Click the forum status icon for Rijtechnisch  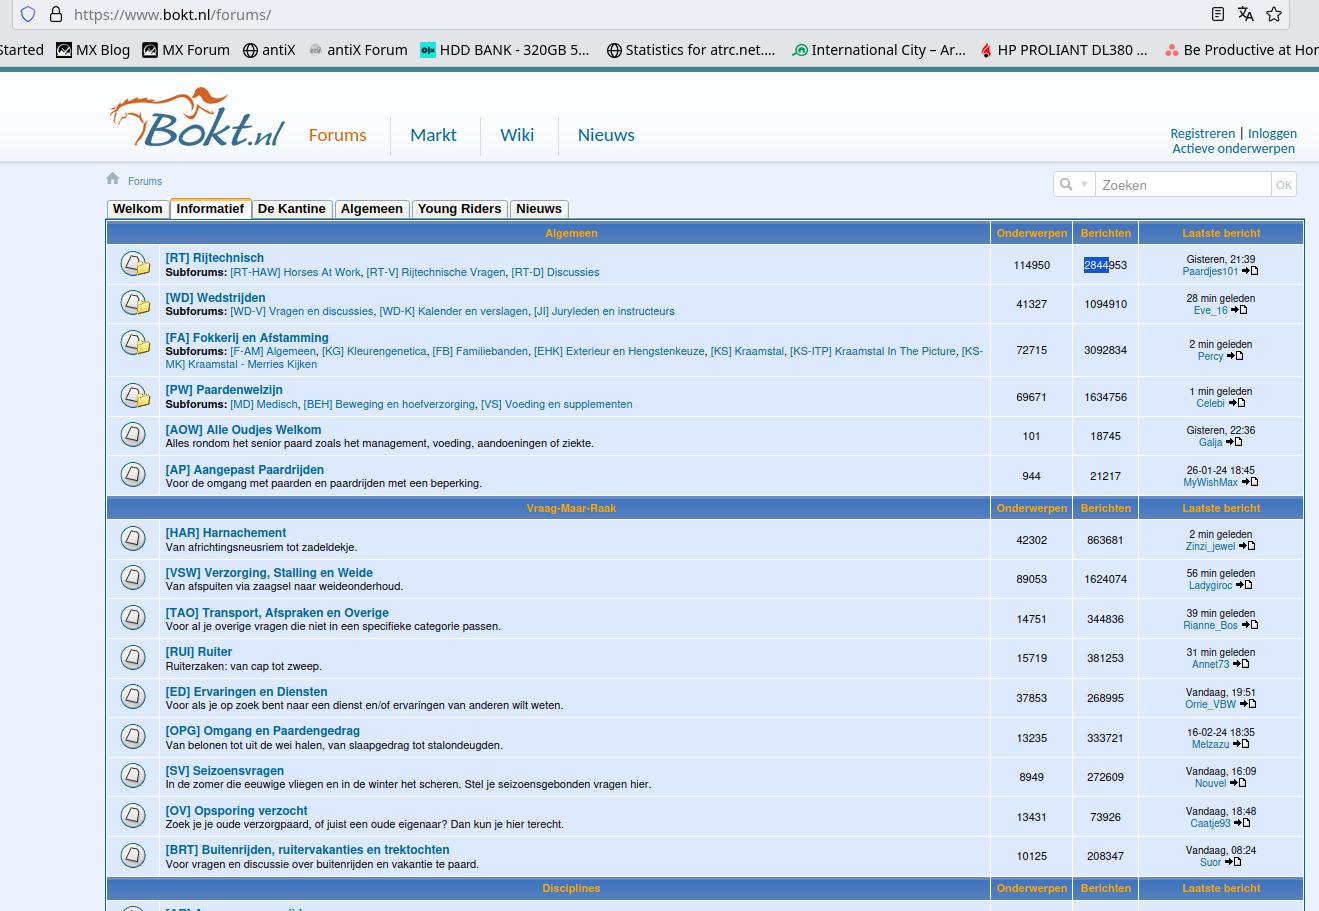pos(134,264)
